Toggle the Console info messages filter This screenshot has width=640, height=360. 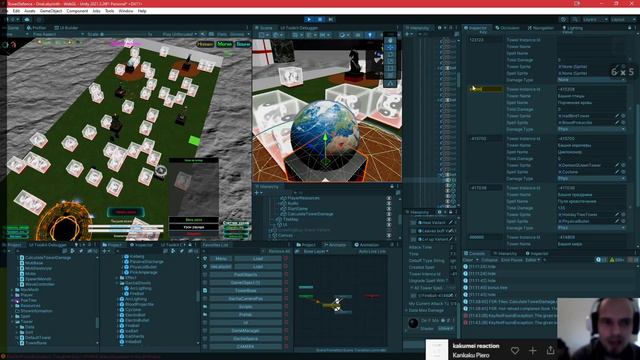click(x=601, y=260)
